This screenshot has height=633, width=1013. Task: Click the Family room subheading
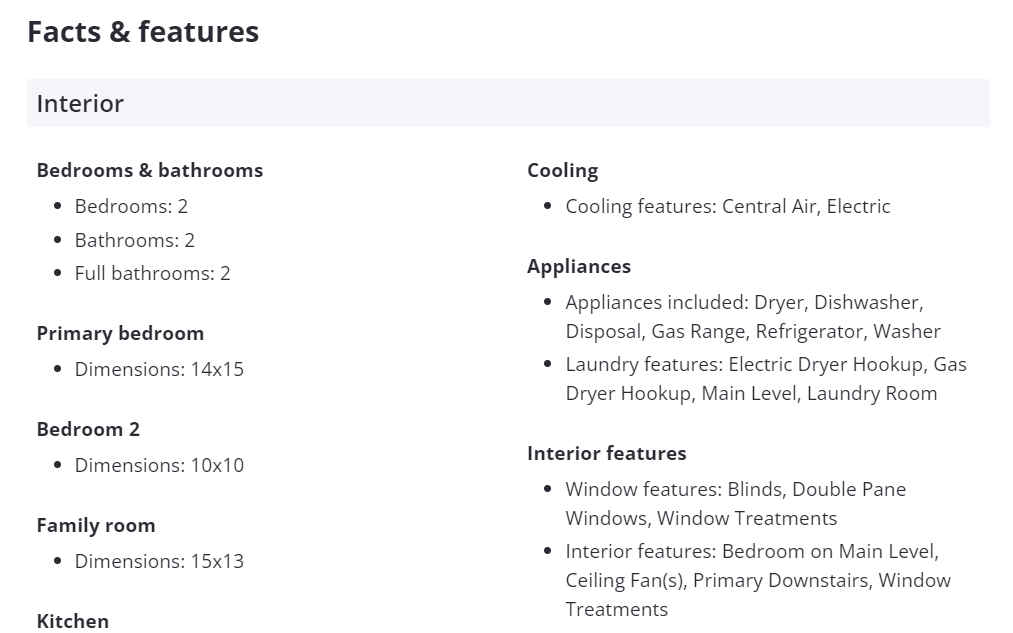[96, 525]
